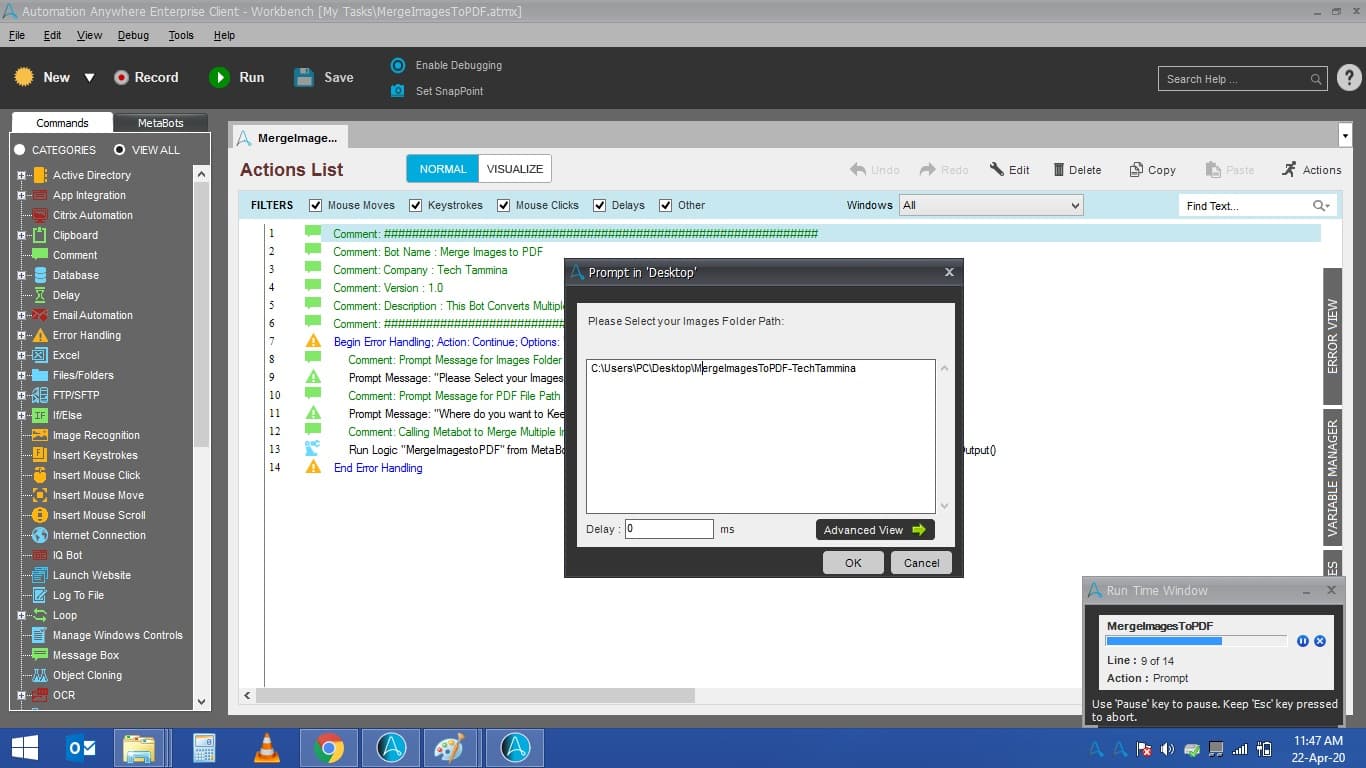Select Insert Mouse Scroll command icon
Image resolution: width=1366 pixels, height=768 pixels.
click(x=40, y=515)
